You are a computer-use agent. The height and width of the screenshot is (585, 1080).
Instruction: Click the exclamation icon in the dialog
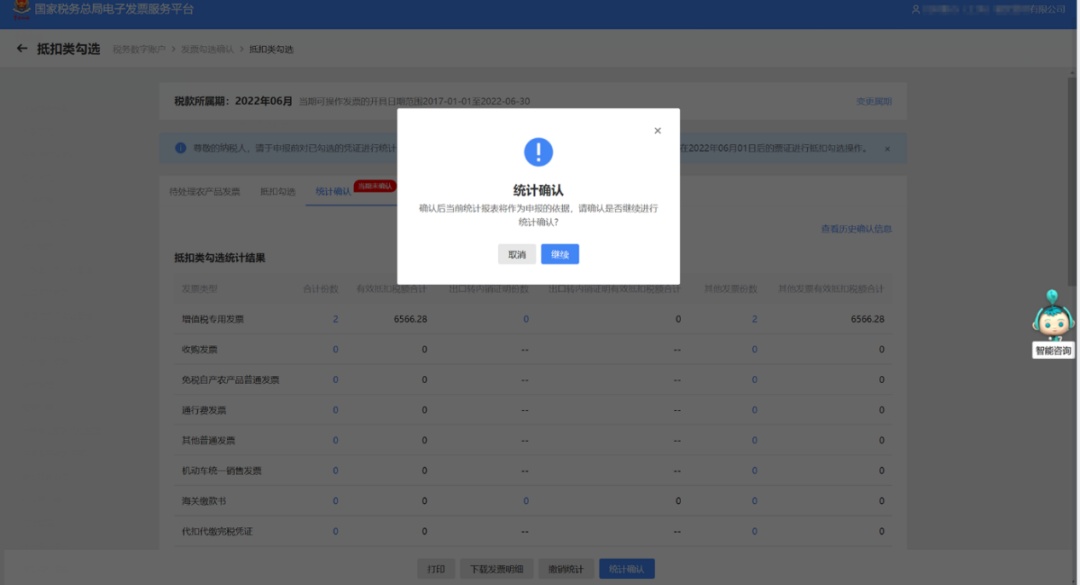click(538, 152)
